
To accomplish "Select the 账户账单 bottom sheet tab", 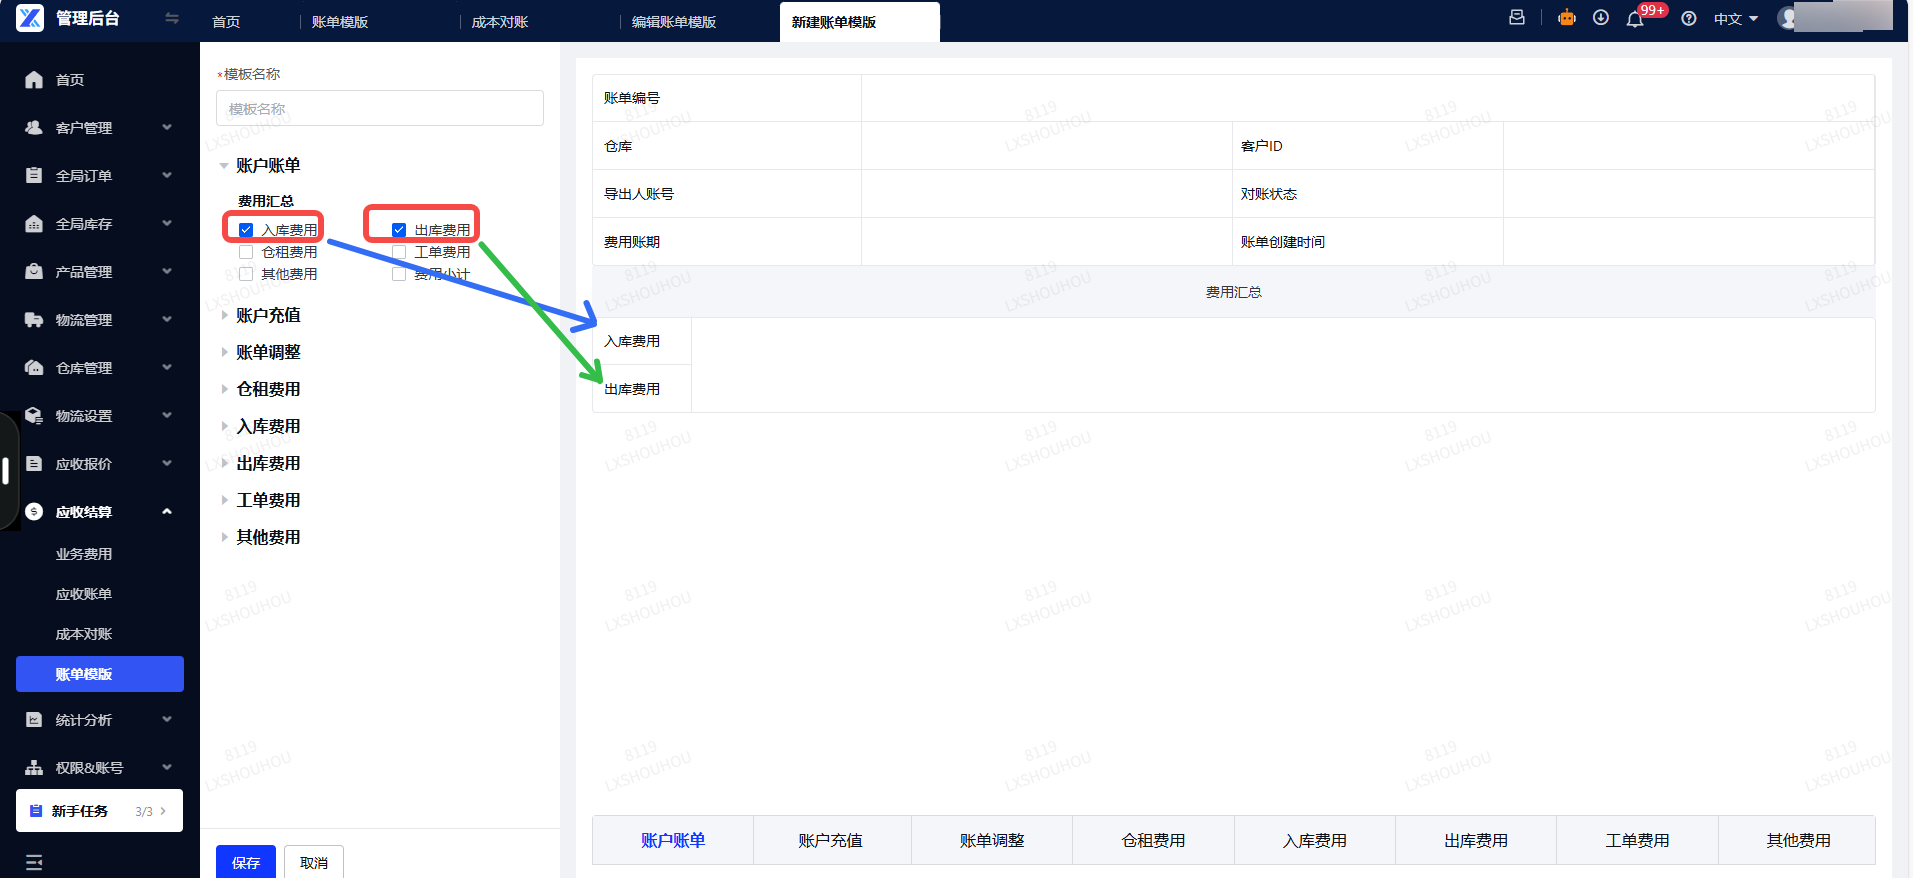I will point(673,840).
